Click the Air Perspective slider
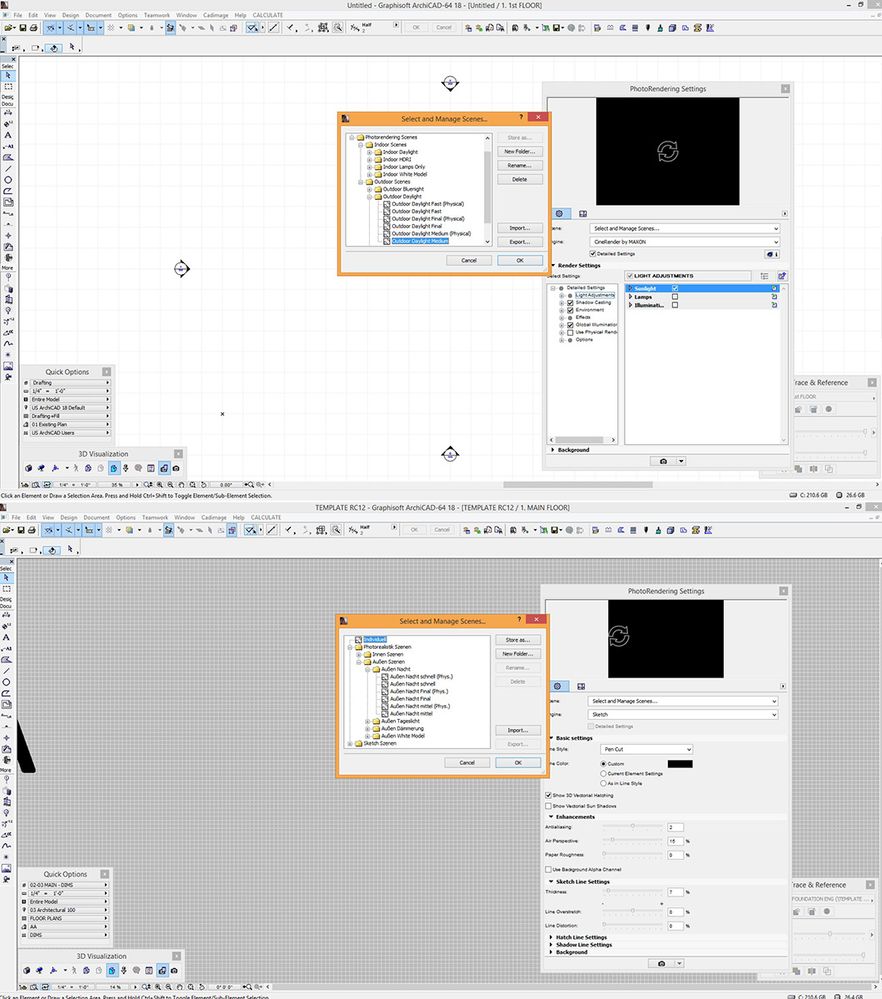 click(x=633, y=840)
